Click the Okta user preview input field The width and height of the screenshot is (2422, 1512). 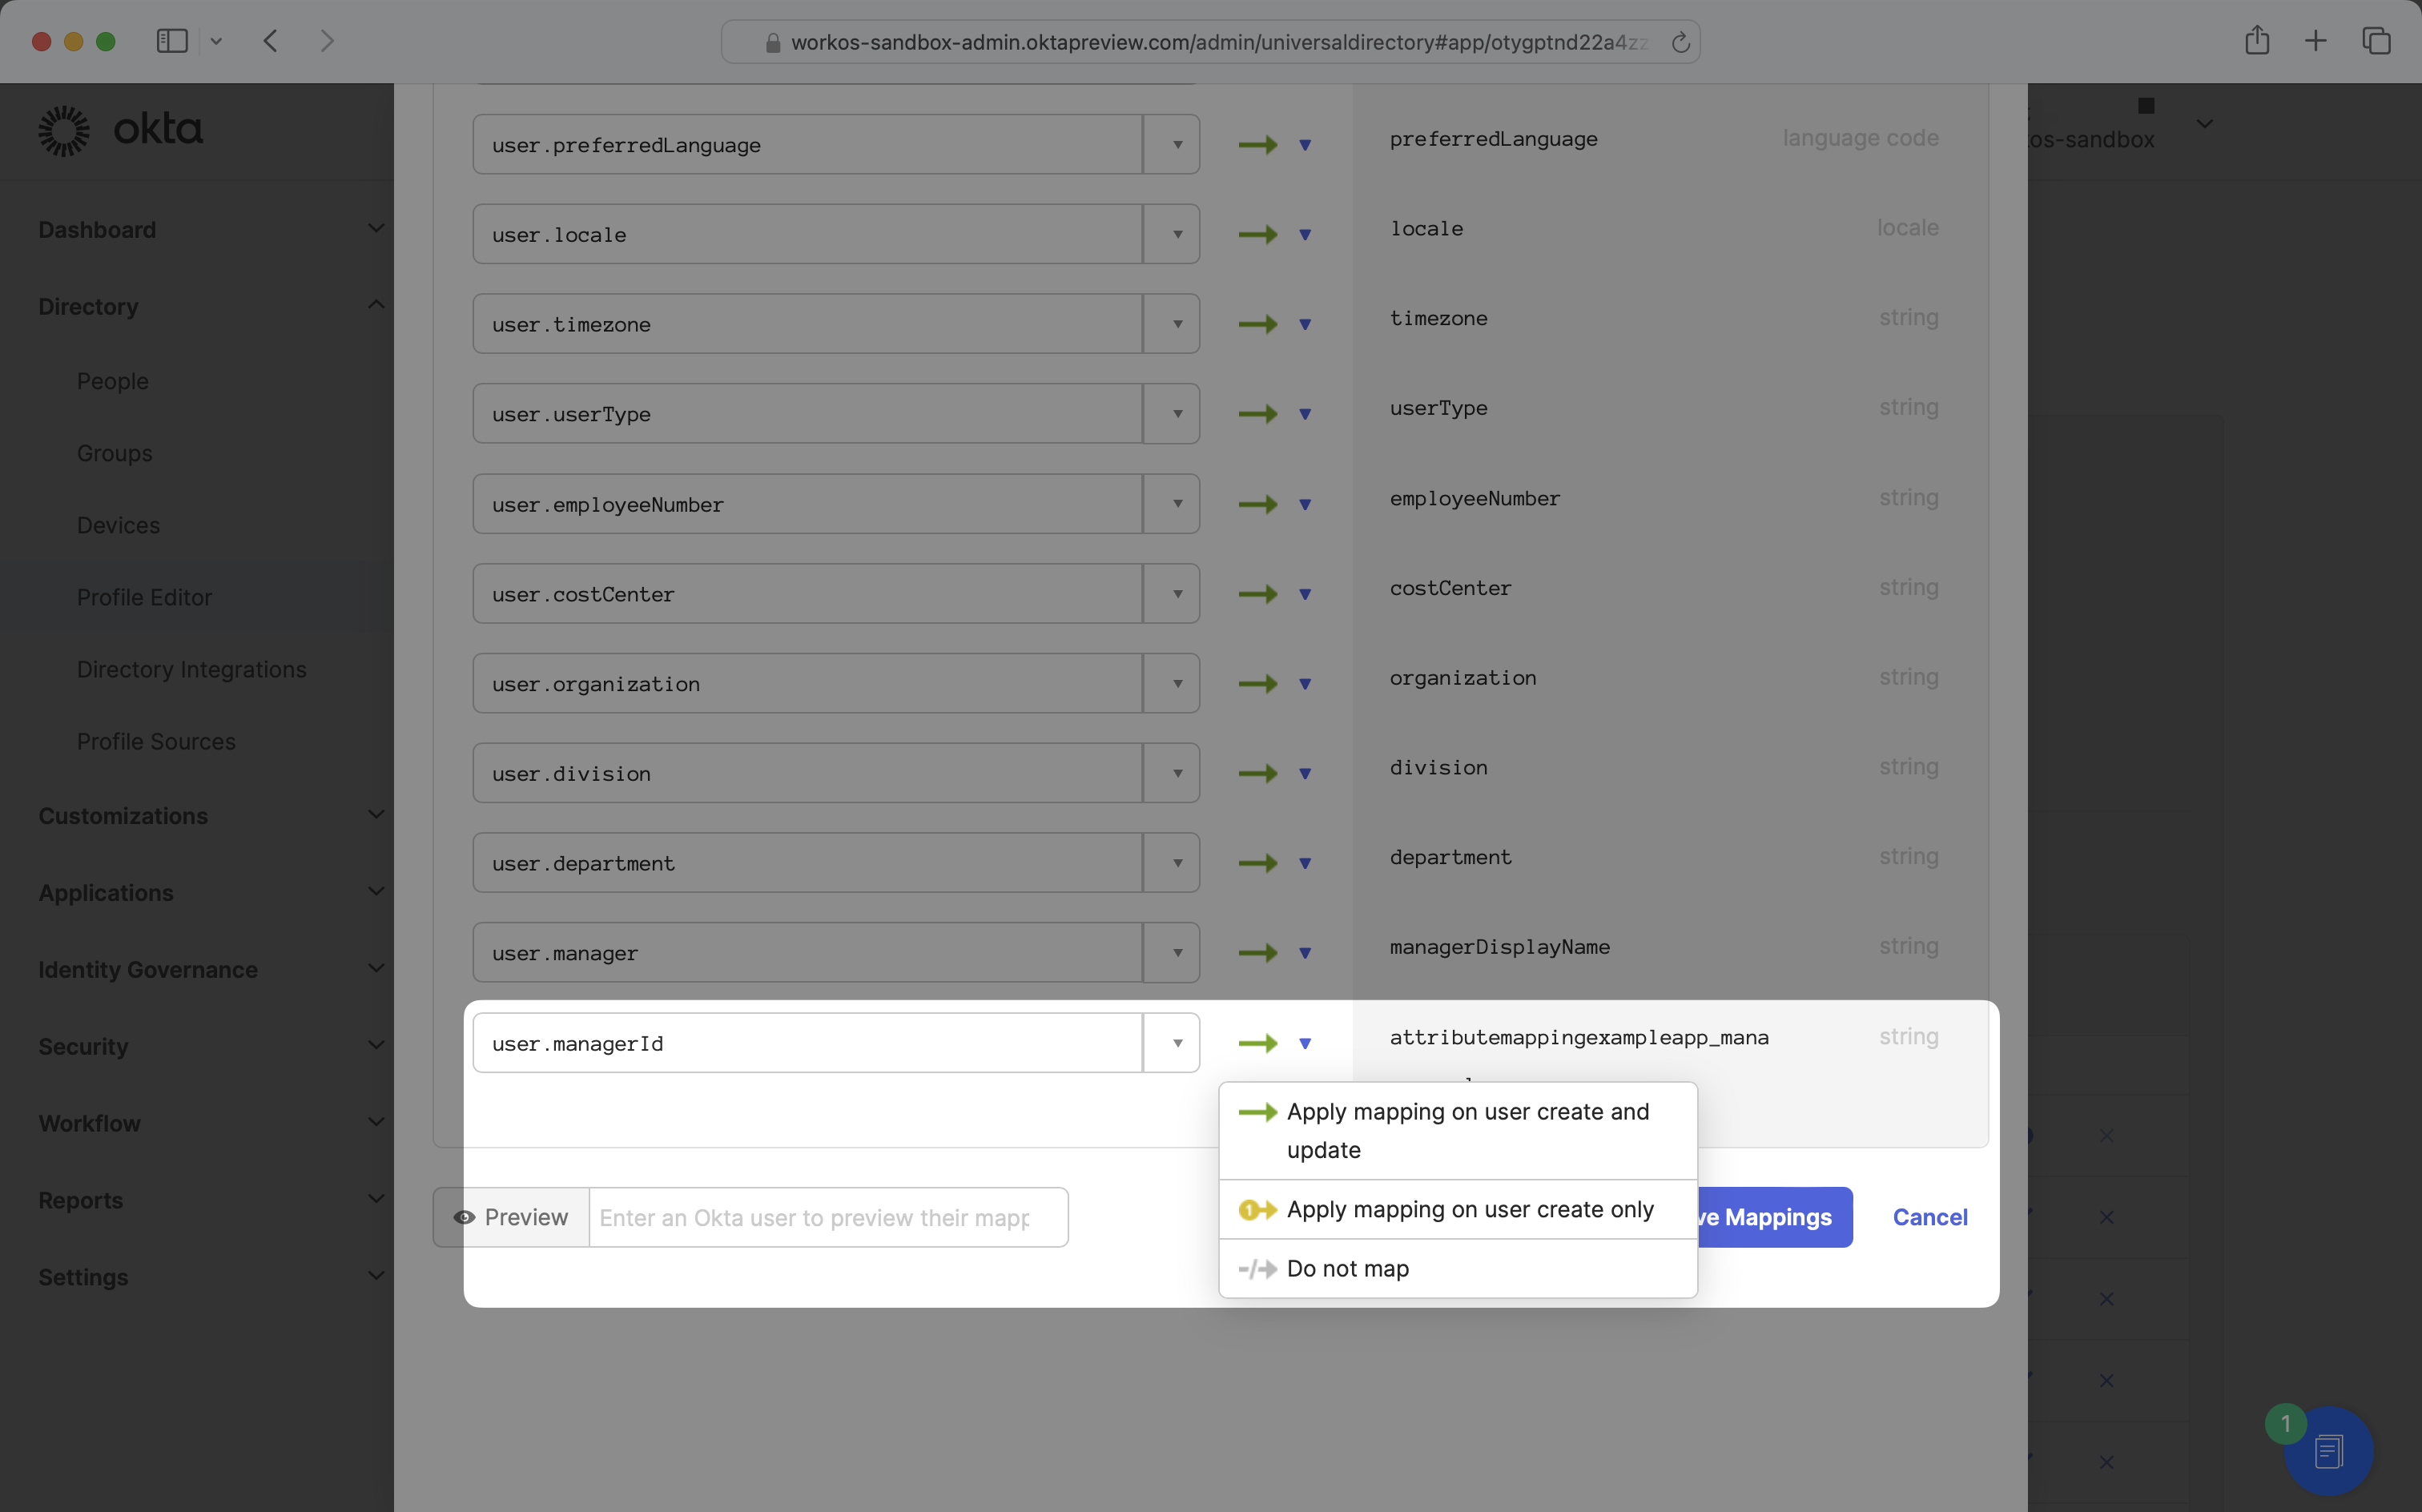[827, 1217]
